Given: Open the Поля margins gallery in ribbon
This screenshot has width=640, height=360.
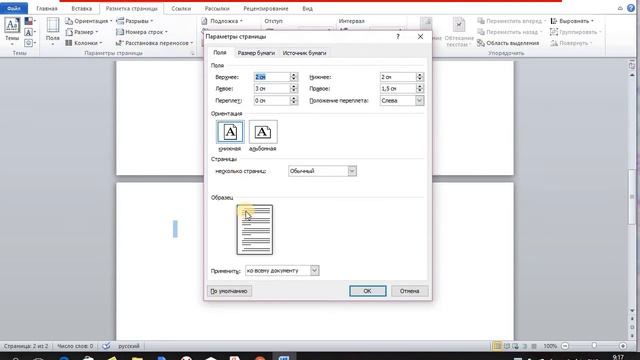Looking at the screenshot, I should (53, 31).
